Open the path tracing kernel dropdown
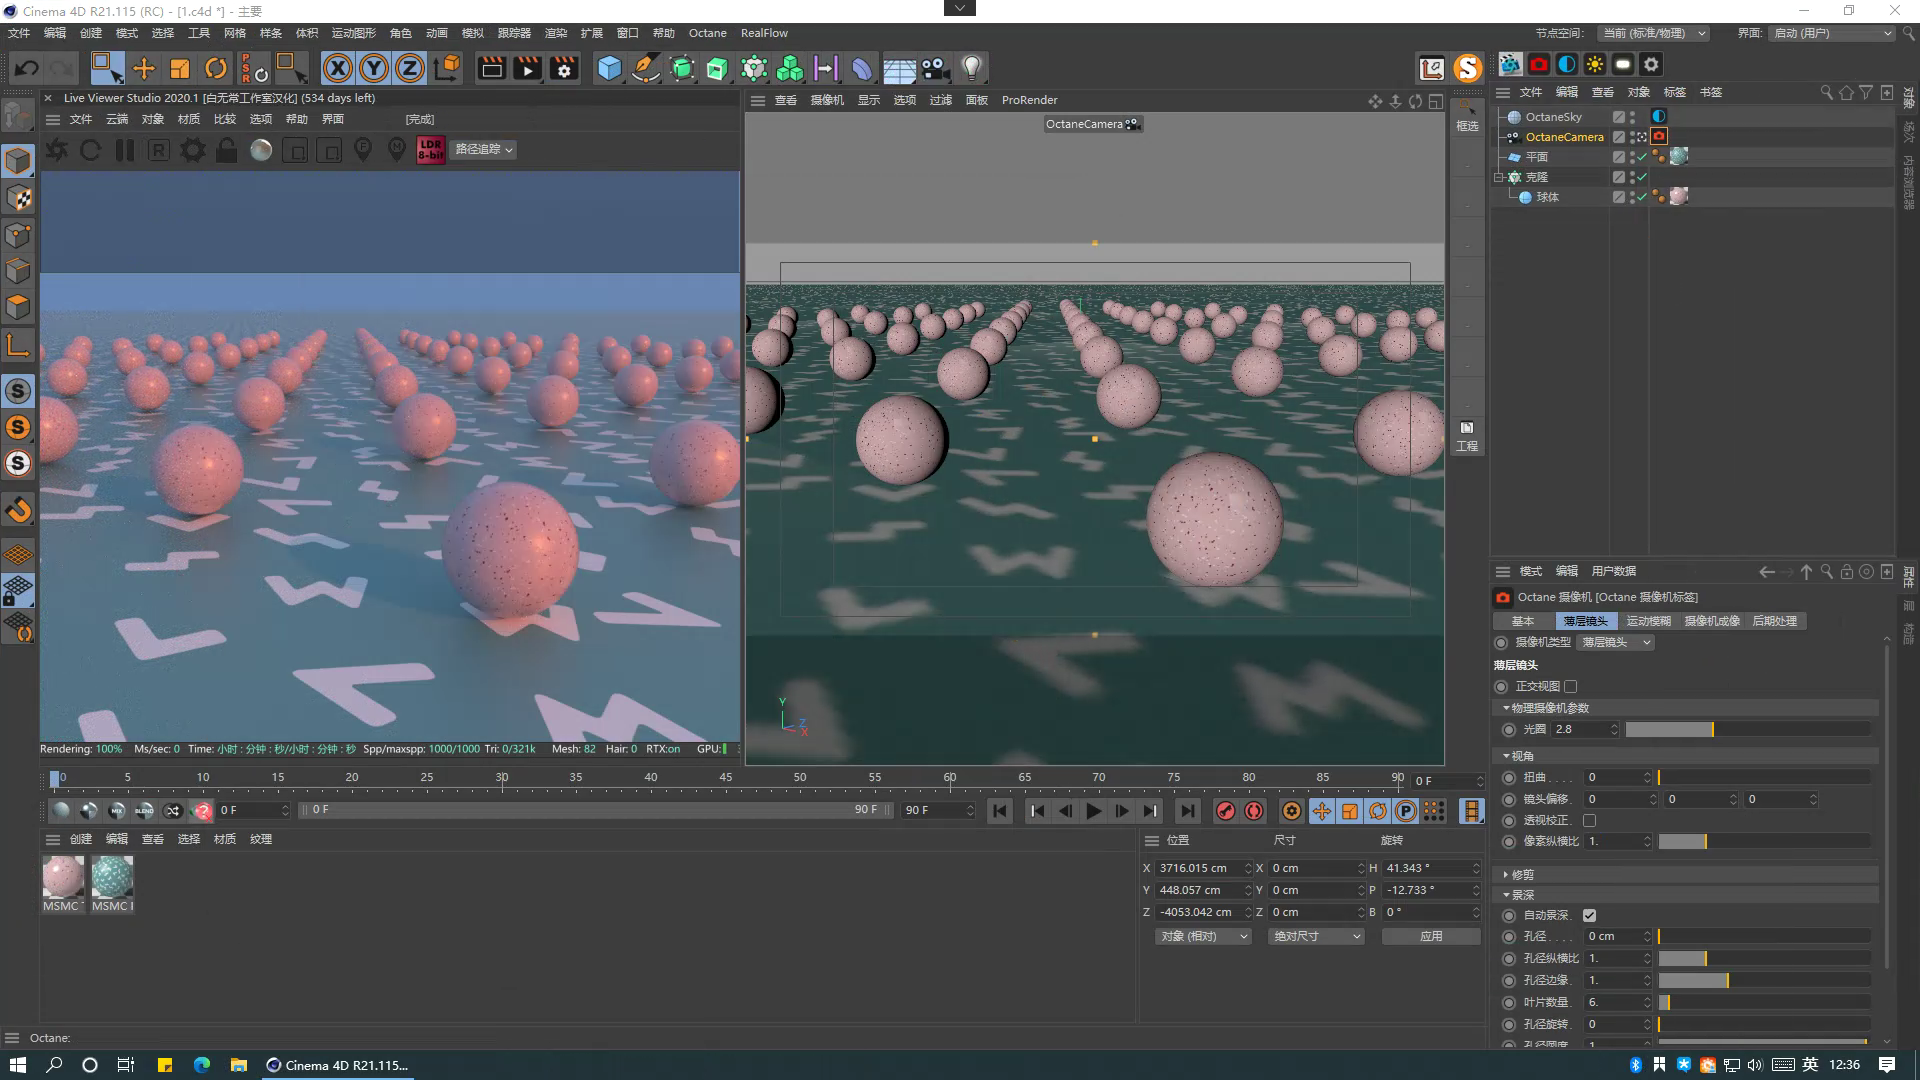 (x=484, y=149)
